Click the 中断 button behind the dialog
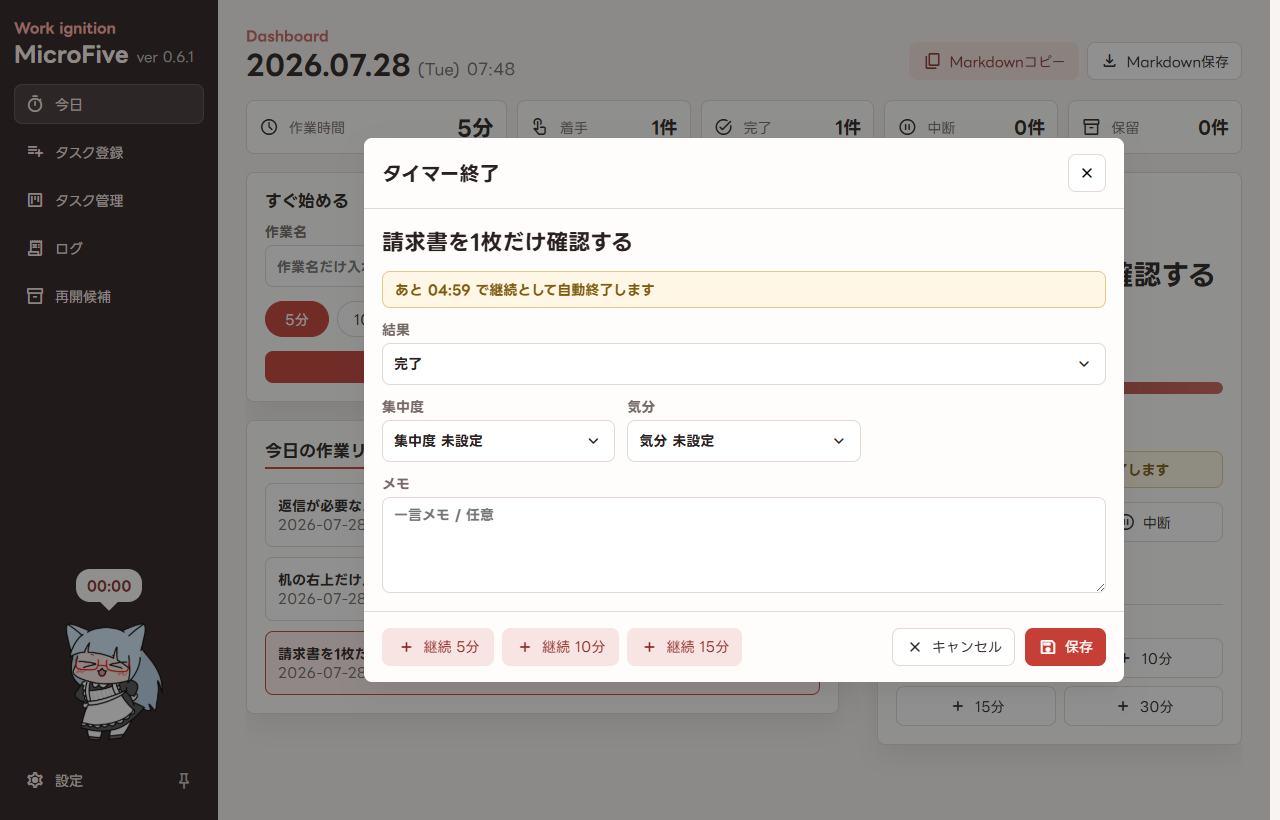1280x820 pixels. (1173, 522)
